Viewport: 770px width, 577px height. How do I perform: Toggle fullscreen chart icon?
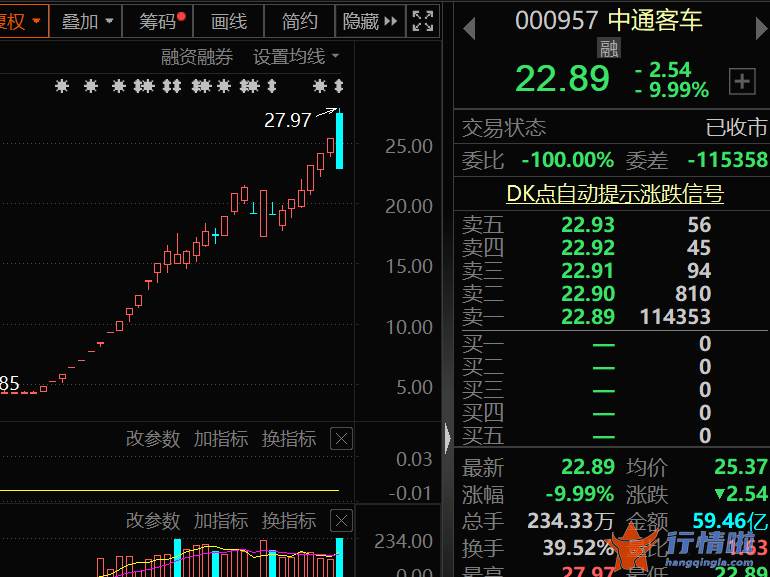tap(423, 21)
